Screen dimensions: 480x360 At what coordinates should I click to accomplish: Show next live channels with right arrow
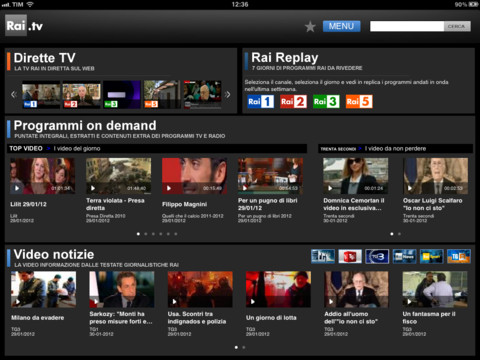coord(228,94)
